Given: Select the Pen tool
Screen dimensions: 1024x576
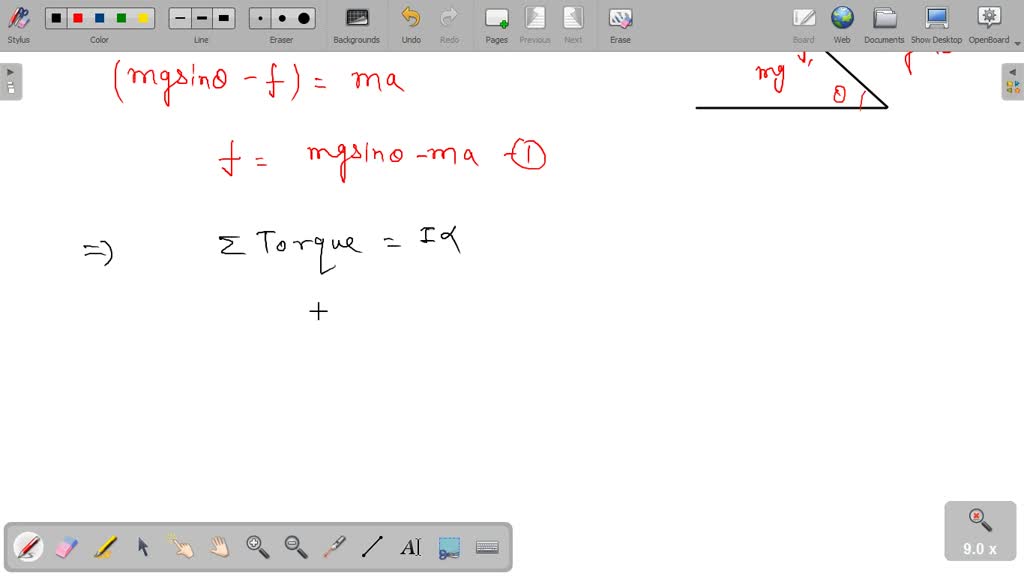Looking at the screenshot, I should (x=27, y=547).
